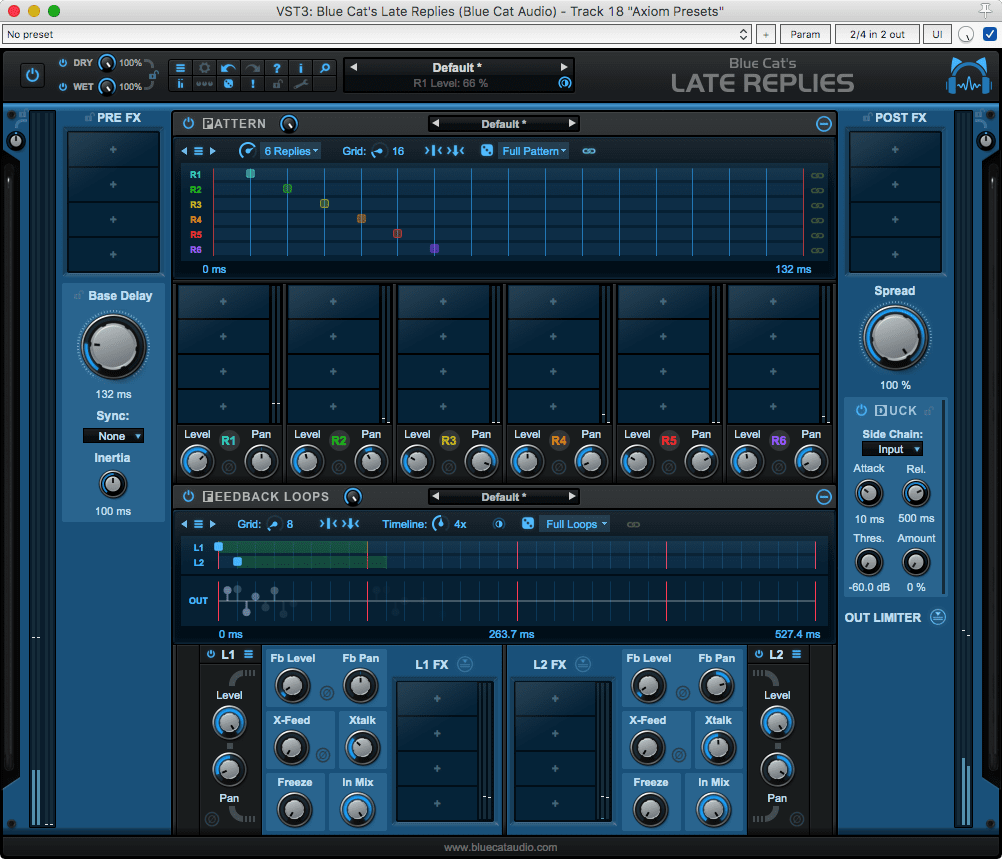Click the Param button in host bar

coord(805,34)
